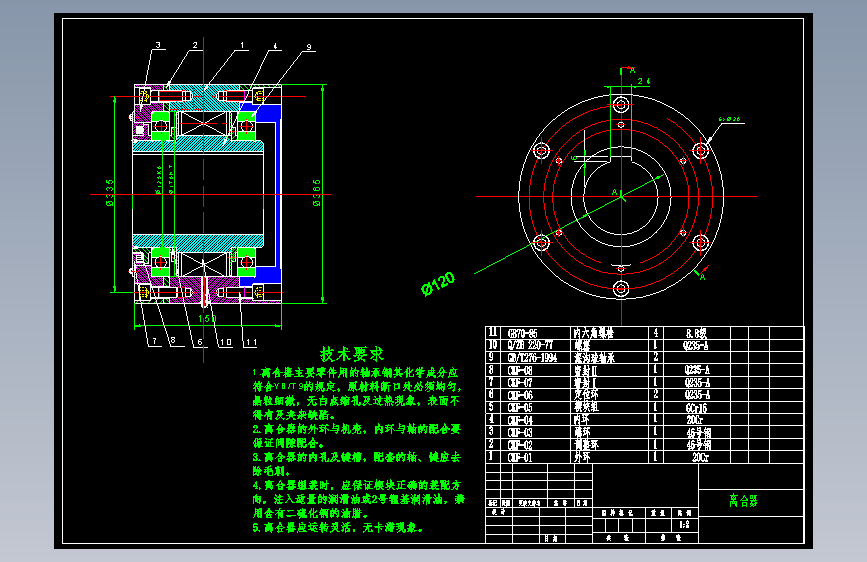Click the part code ending -05 in the parts list
This screenshot has width=867, height=562.
pos(520,408)
